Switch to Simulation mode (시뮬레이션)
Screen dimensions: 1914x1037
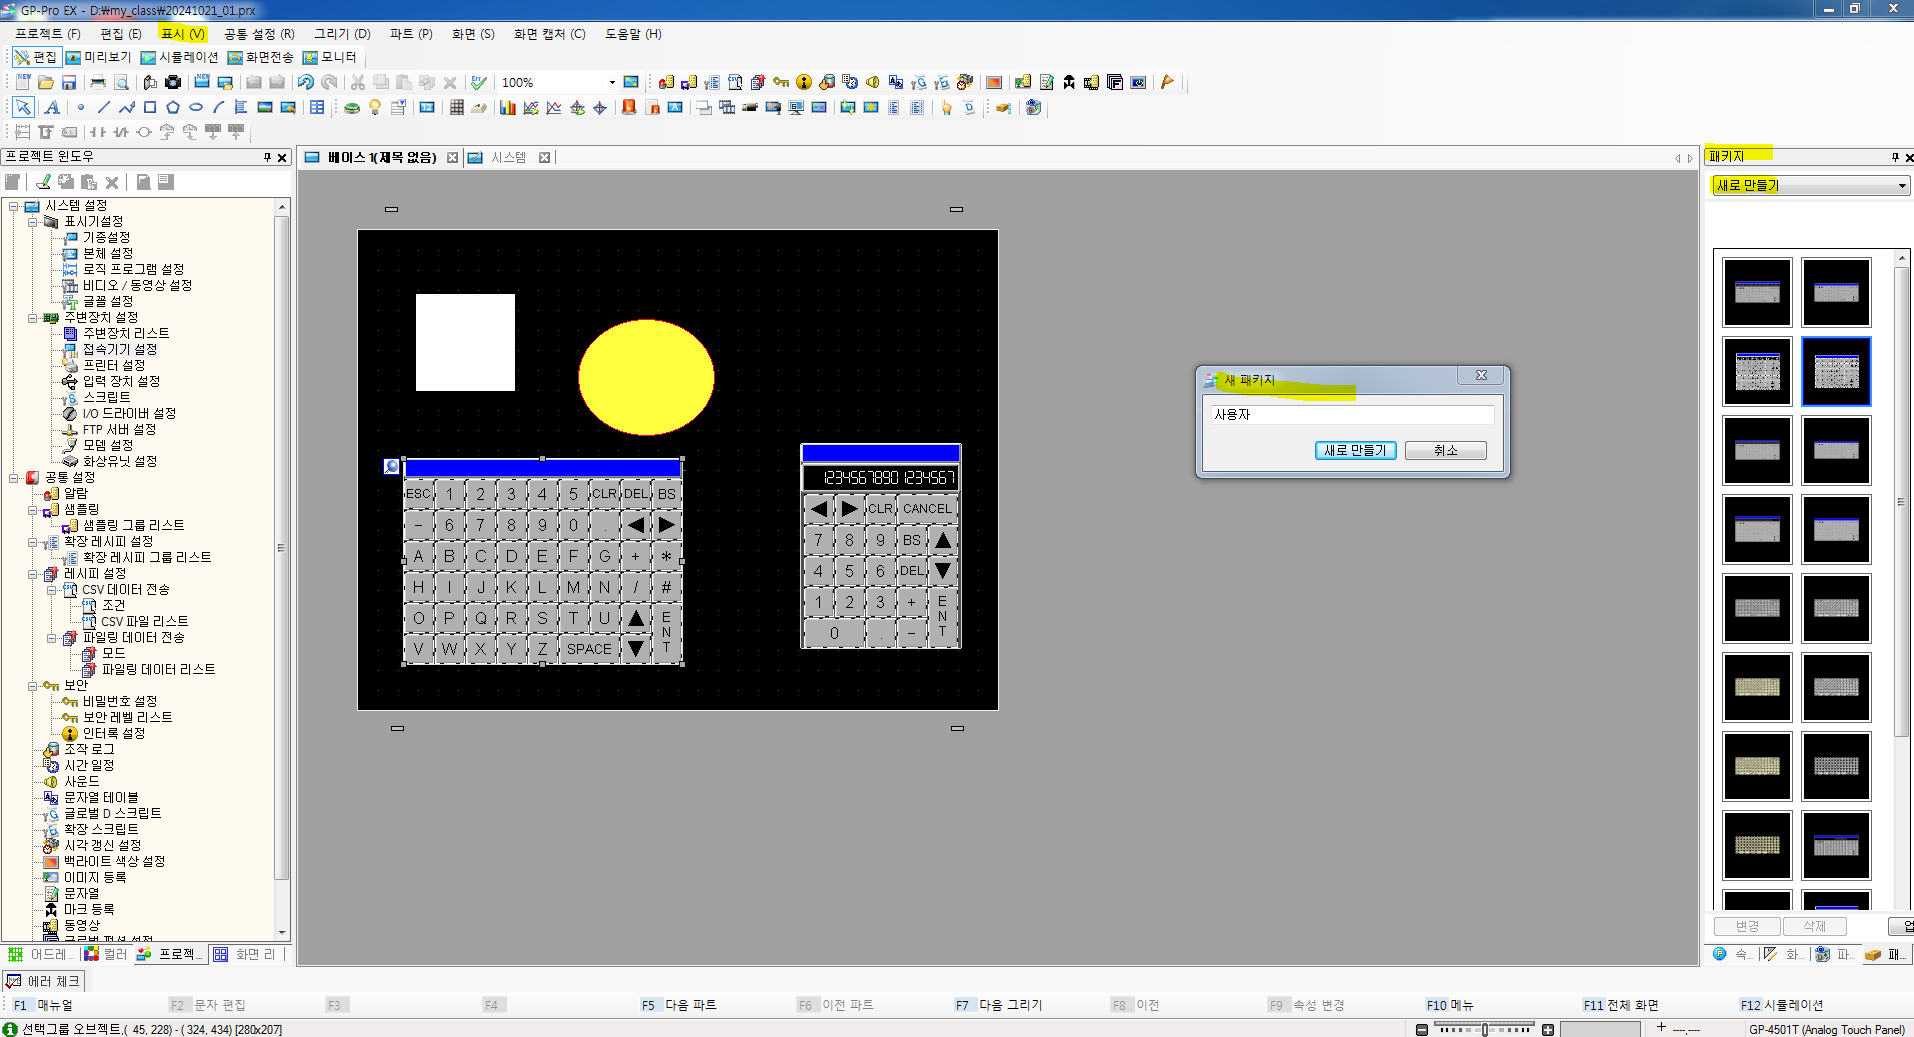[180, 57]
